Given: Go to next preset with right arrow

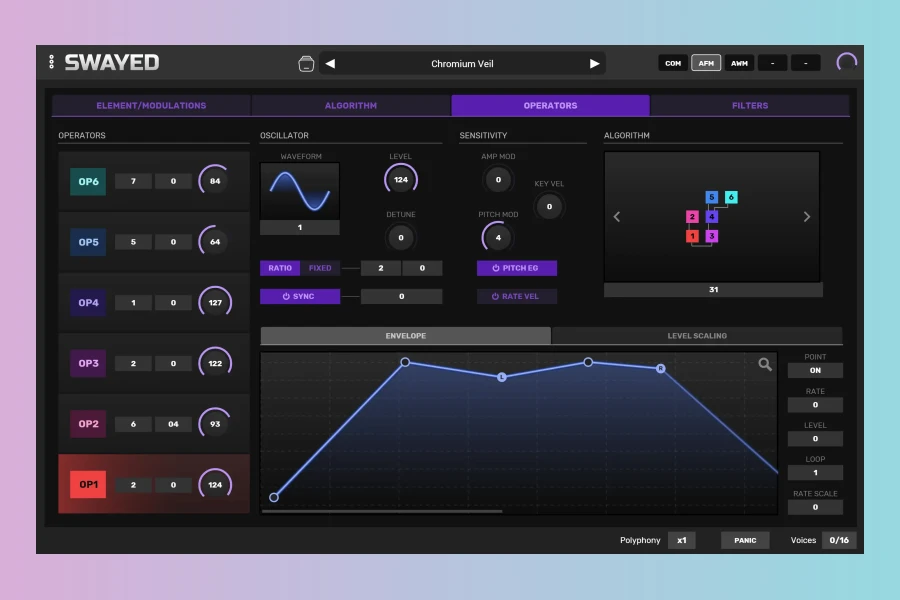Looking at the screenshot, I should click(x=594, y=64).
